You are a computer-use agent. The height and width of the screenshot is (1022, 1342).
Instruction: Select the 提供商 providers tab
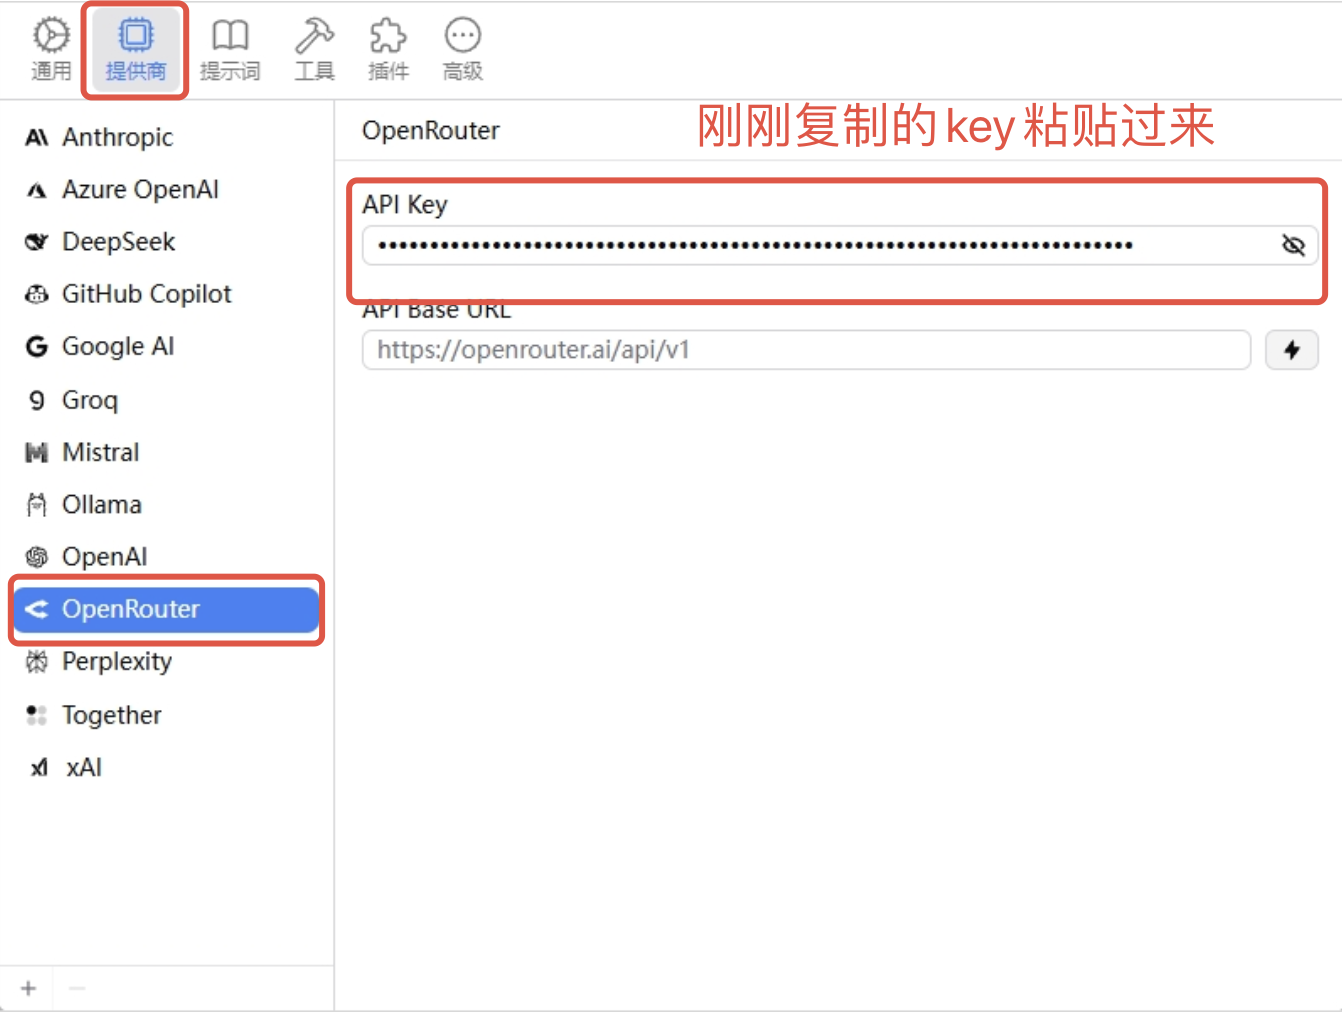(135, 49)
